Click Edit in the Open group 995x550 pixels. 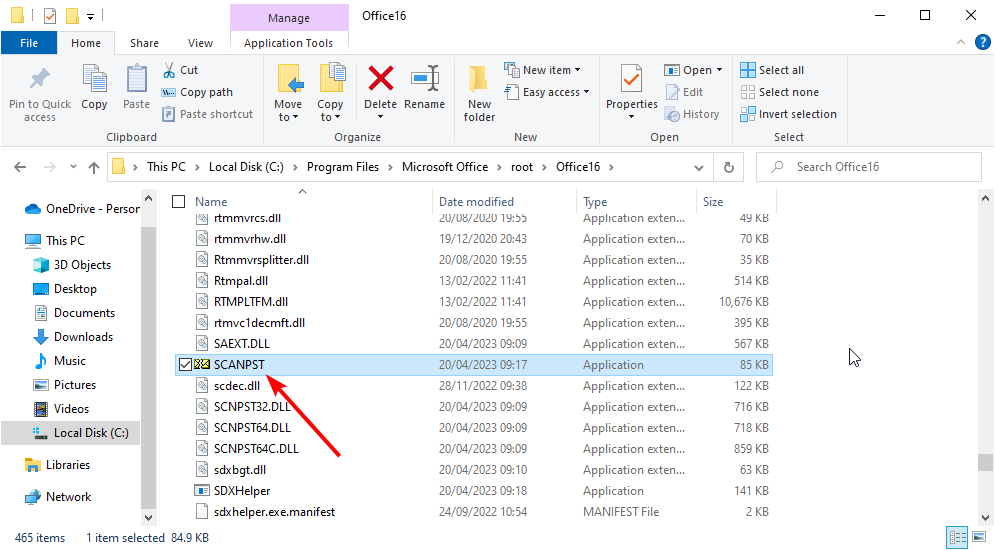pyautogui.click(x=684, y=92)
